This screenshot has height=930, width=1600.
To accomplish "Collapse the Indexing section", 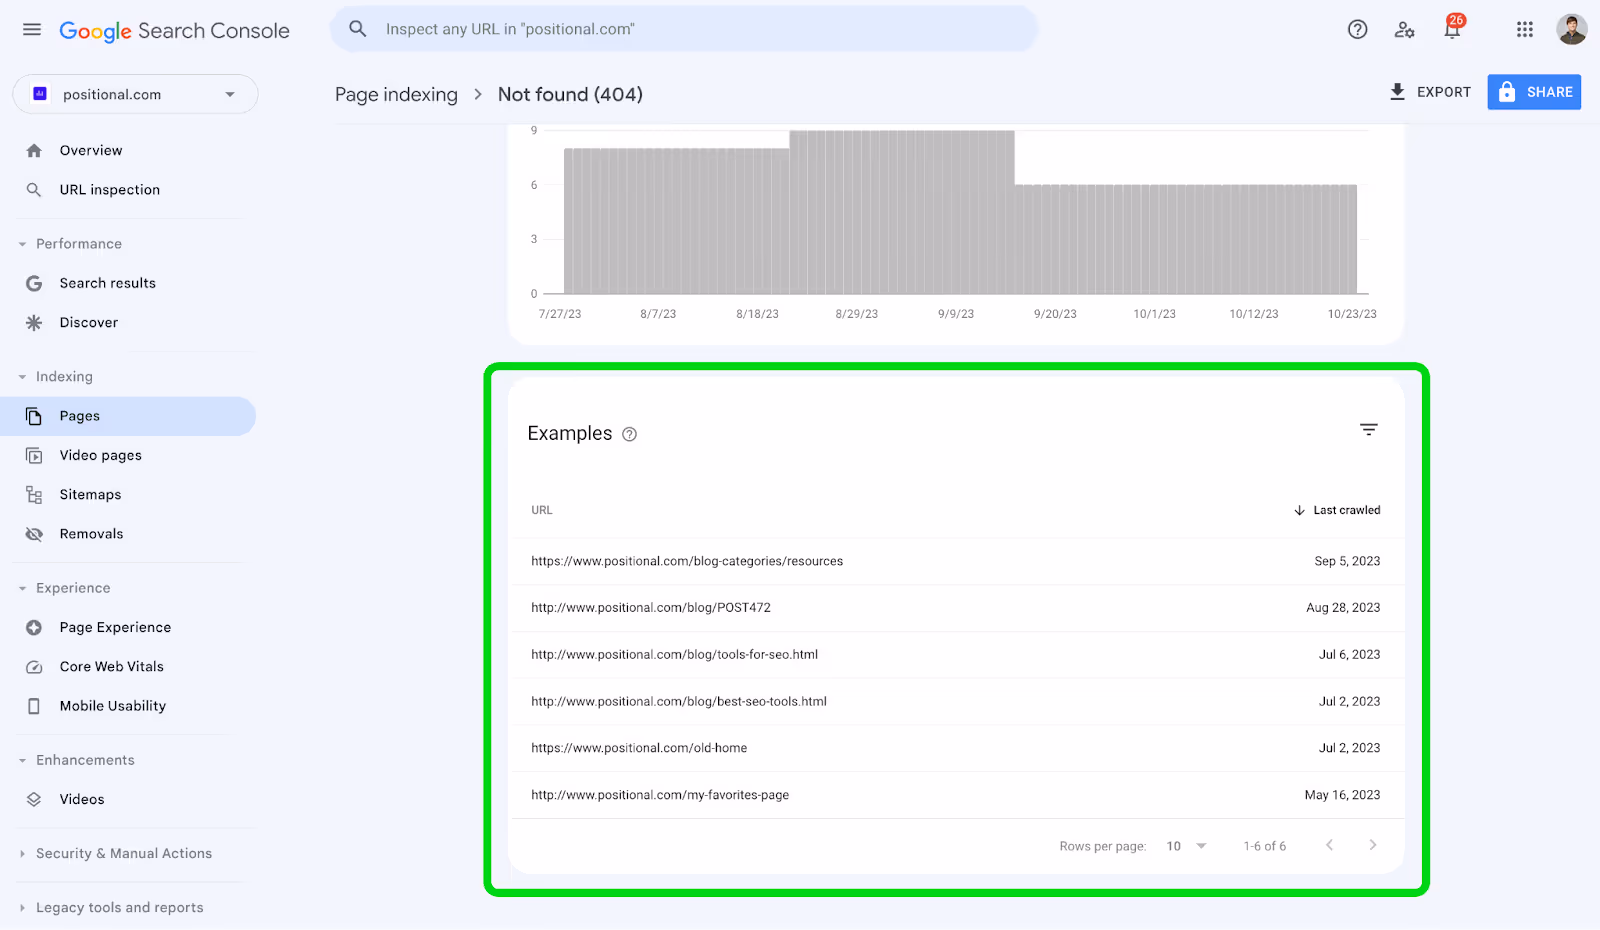I will click(x=22, y=377).
